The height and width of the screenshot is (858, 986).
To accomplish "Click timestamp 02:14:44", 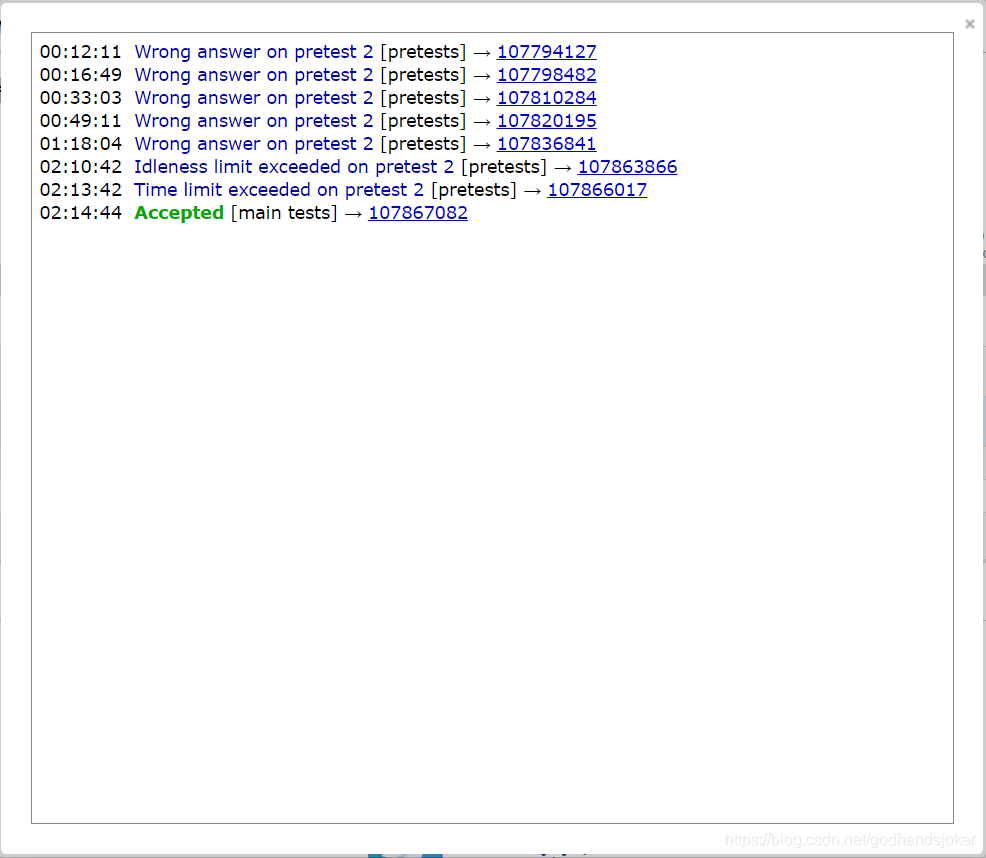I will click(80, 213).
